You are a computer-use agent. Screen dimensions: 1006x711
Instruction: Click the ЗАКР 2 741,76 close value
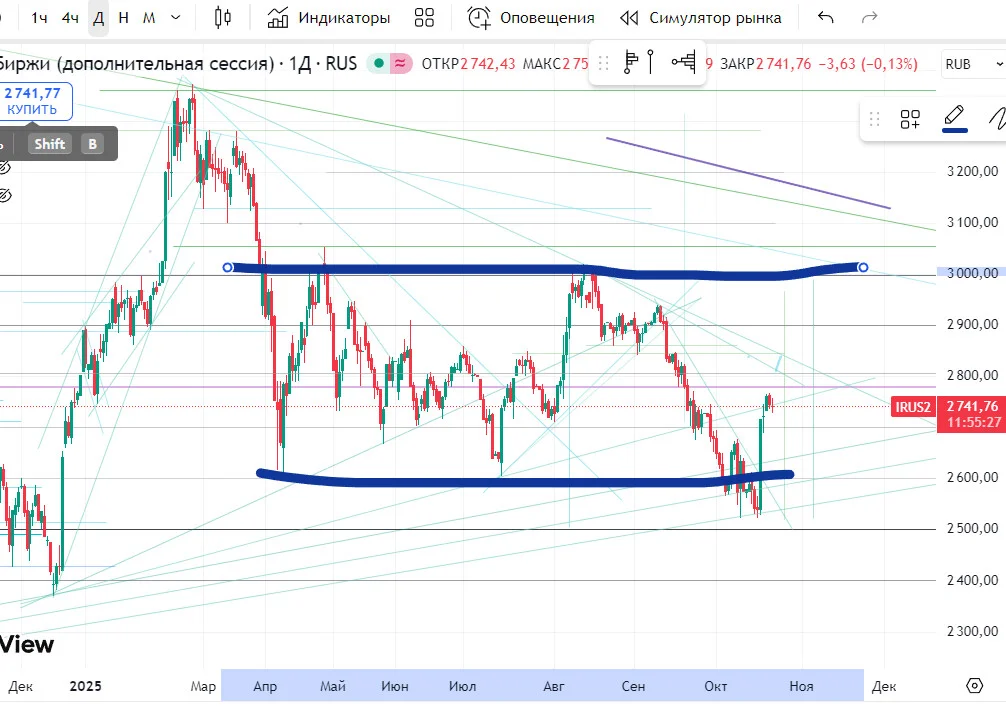click(765, 64)
